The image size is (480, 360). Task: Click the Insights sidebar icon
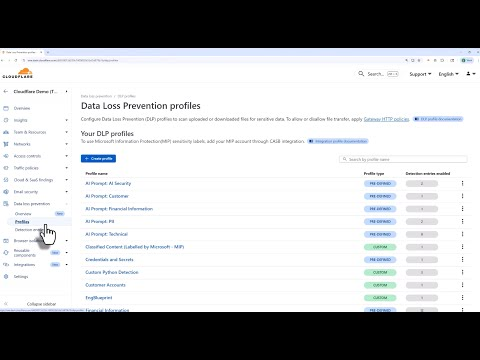(x=6, y=120)
